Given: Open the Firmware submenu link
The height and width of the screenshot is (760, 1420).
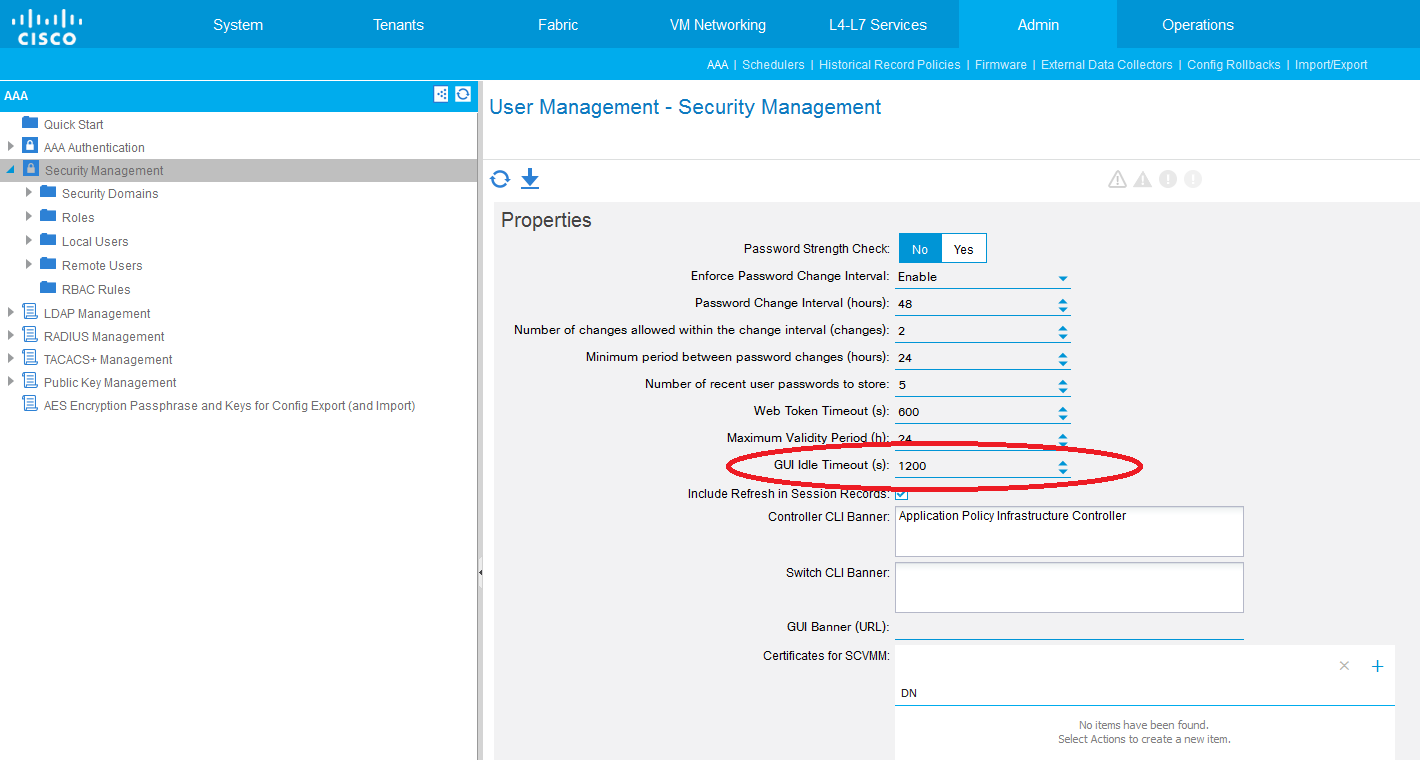Looking at the screenshot, I should pyautogui.click(x=1000, y=65).
